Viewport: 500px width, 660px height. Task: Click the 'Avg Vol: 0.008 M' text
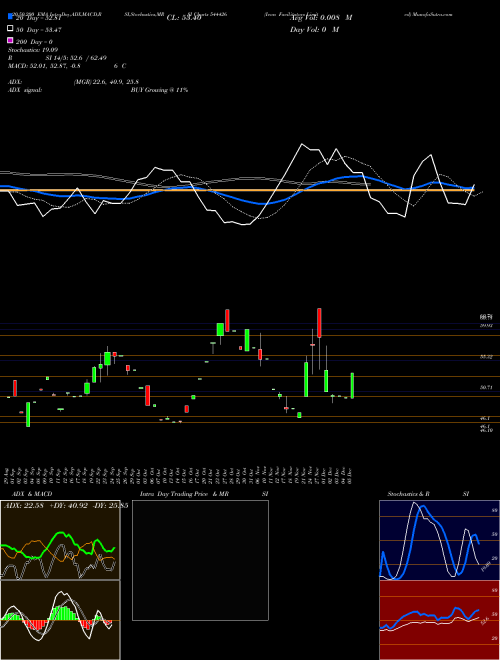321,18
